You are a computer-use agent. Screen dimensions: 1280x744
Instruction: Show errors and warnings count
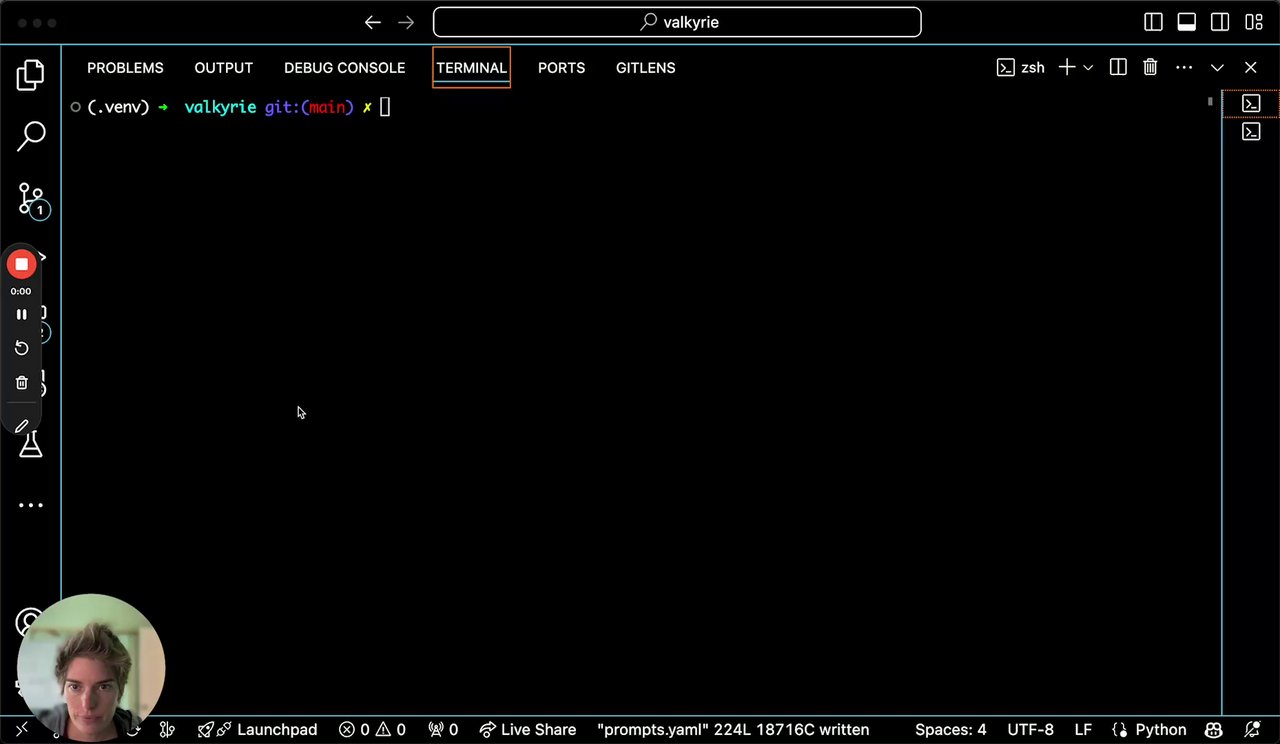[x=372, y=730]
